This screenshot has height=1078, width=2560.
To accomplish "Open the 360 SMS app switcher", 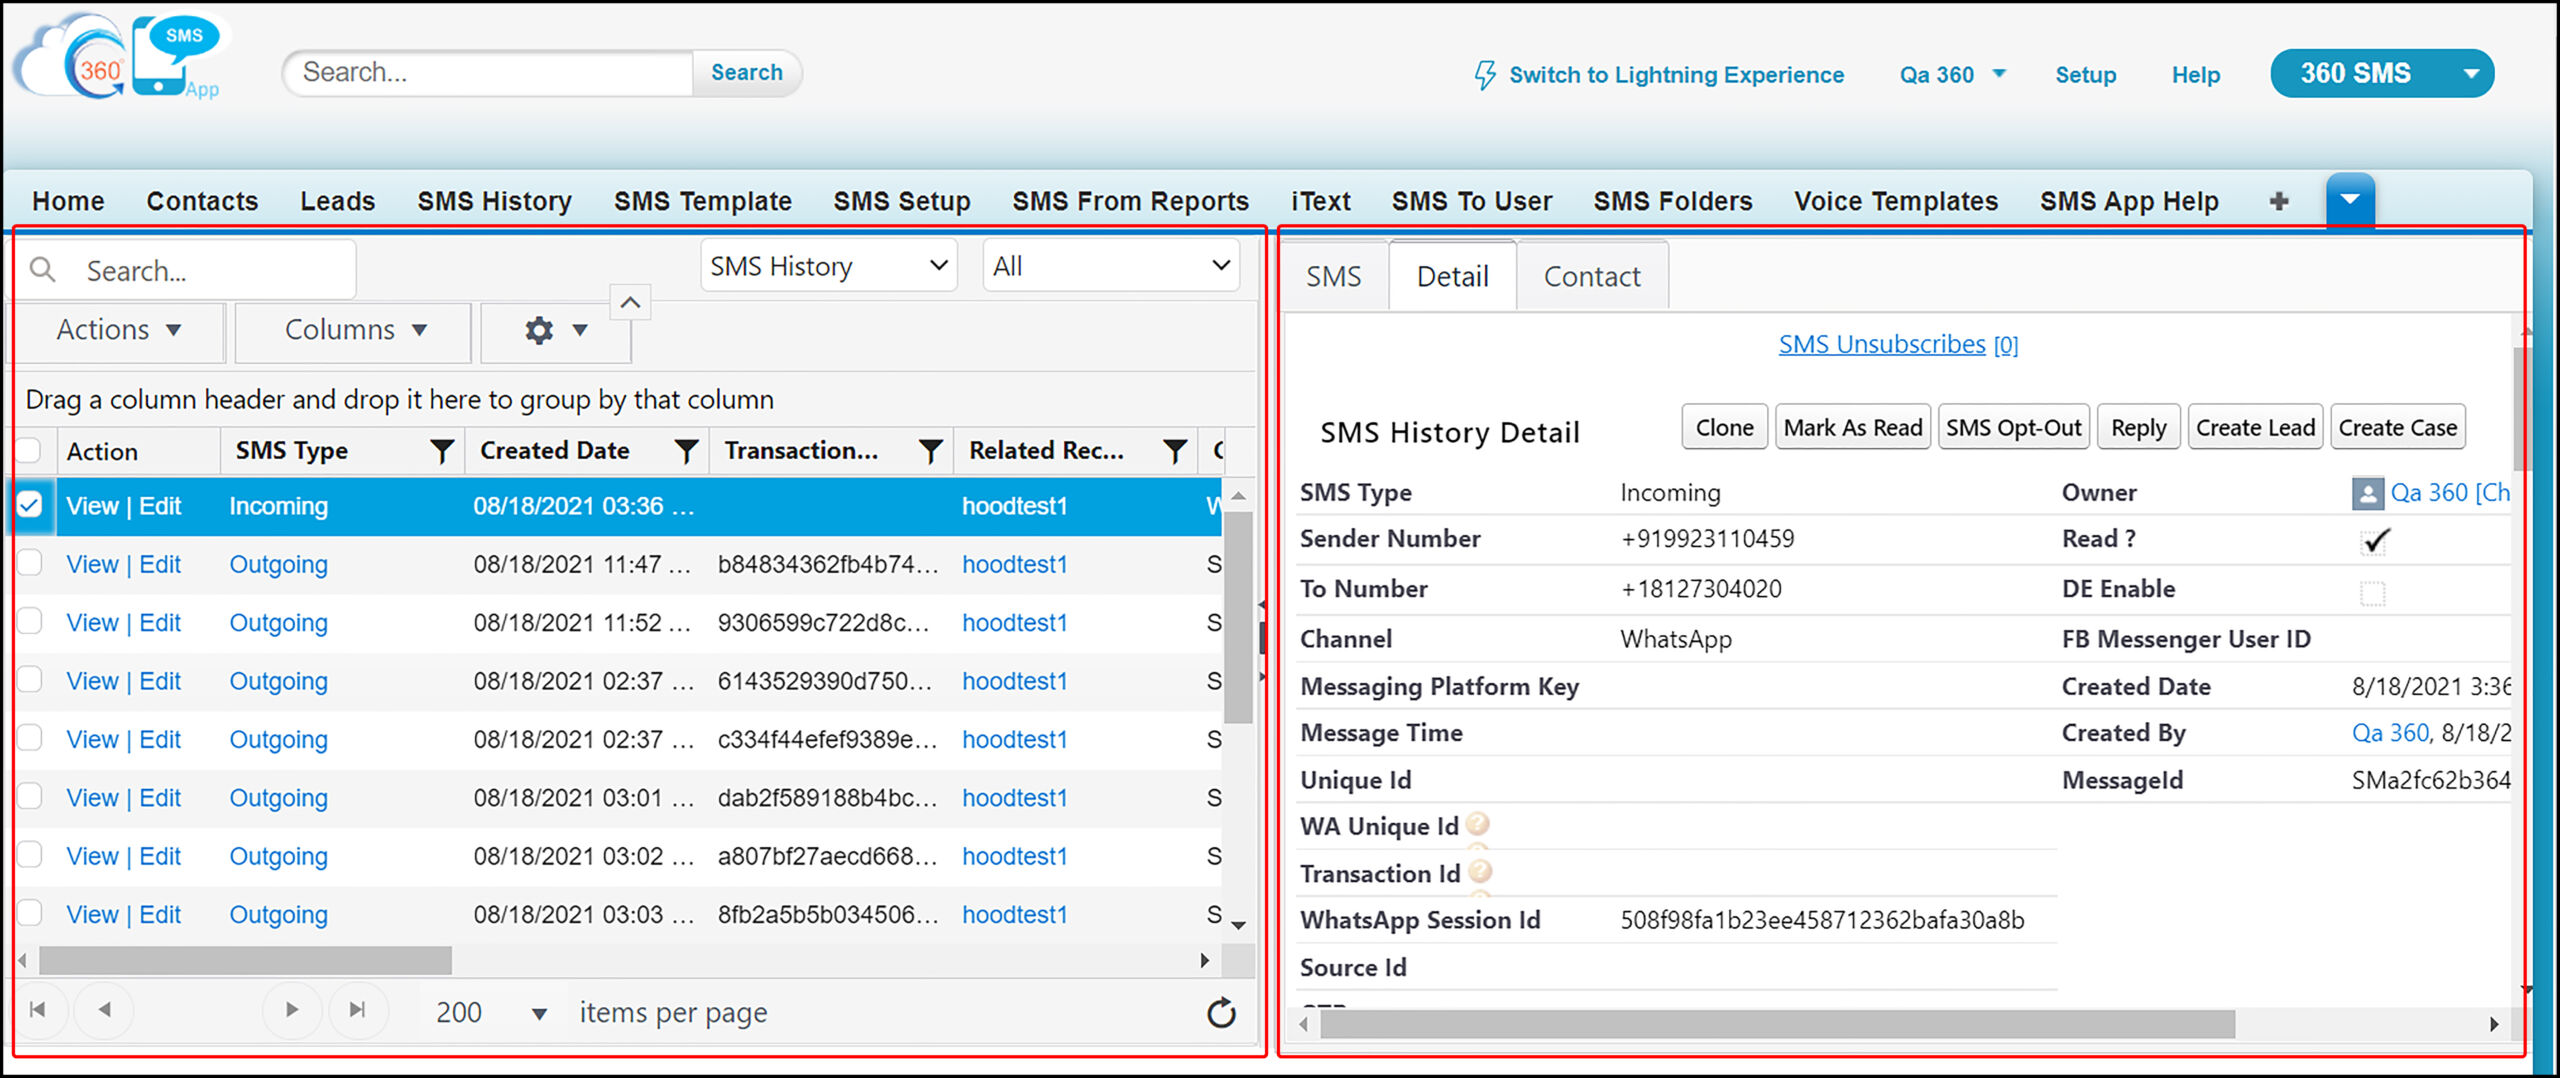I will click(2382, 73).
